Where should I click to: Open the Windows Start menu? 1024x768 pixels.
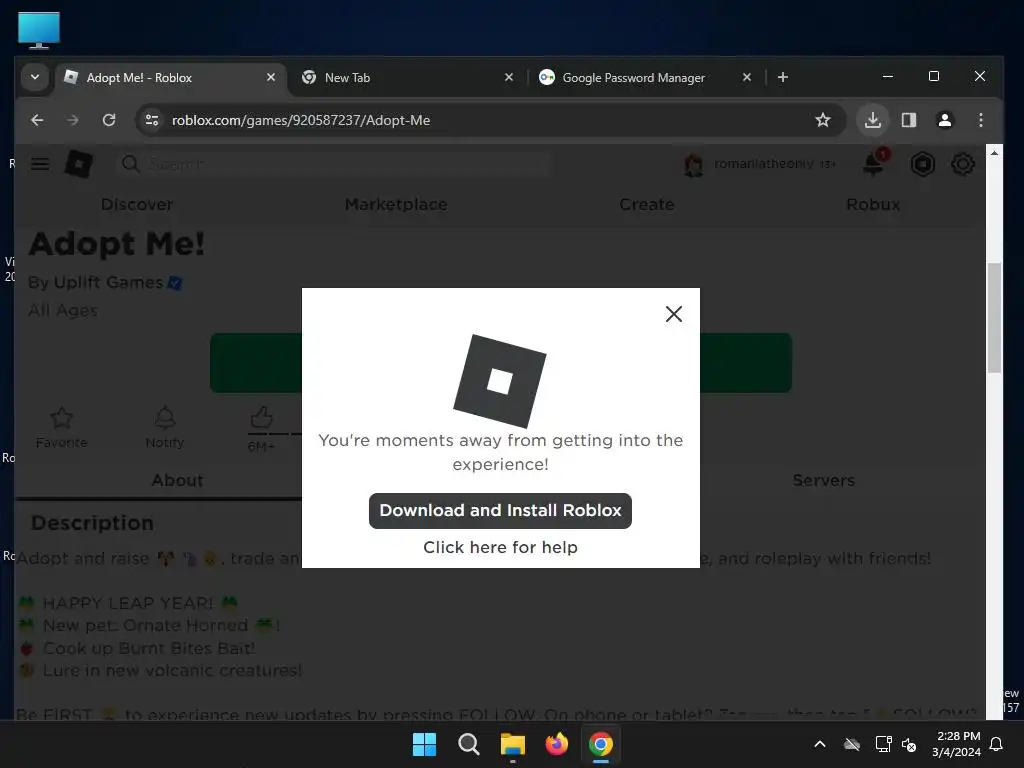point(424,744)
